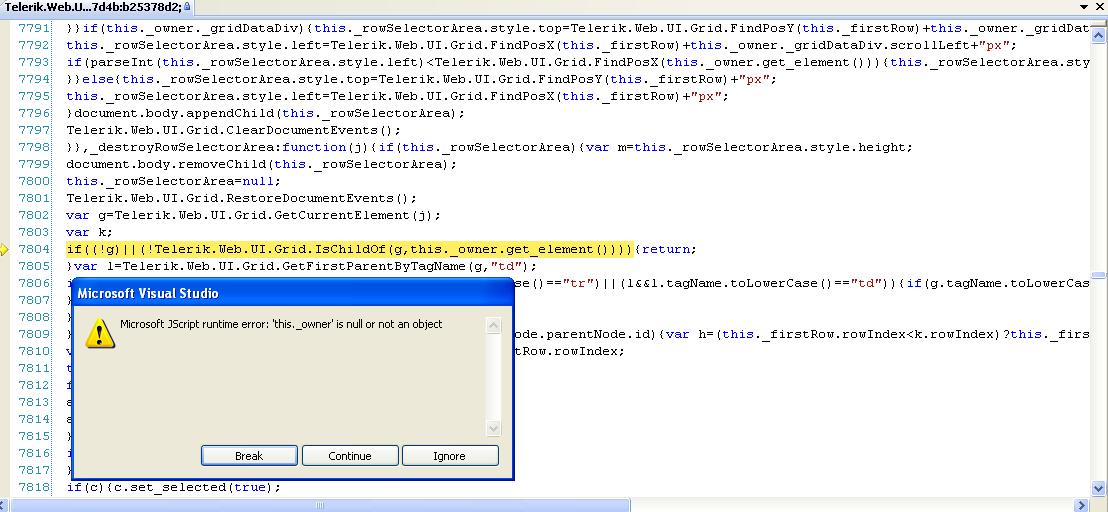Click "this._rowSelectorArea=null;" on line 7800
Image resolution: width=1108 pixels, height=512 pixels.
pyautogui.click(x=174, y=181)
